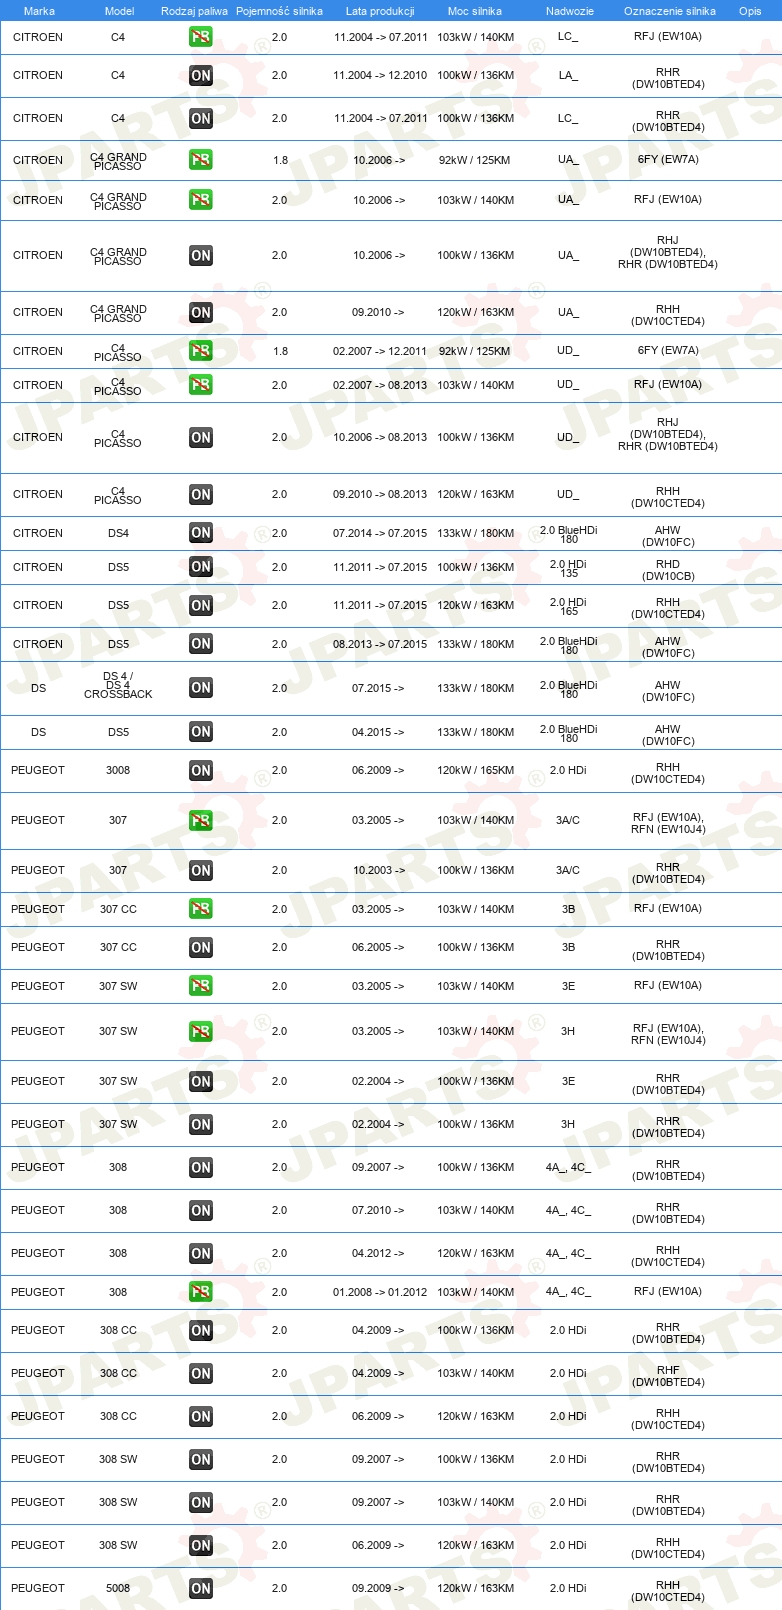The height and width of the screenshot is (1610, 782).
Task: Click the PB icon for Peugeot 307 3A/C
Action: [201, 820]
